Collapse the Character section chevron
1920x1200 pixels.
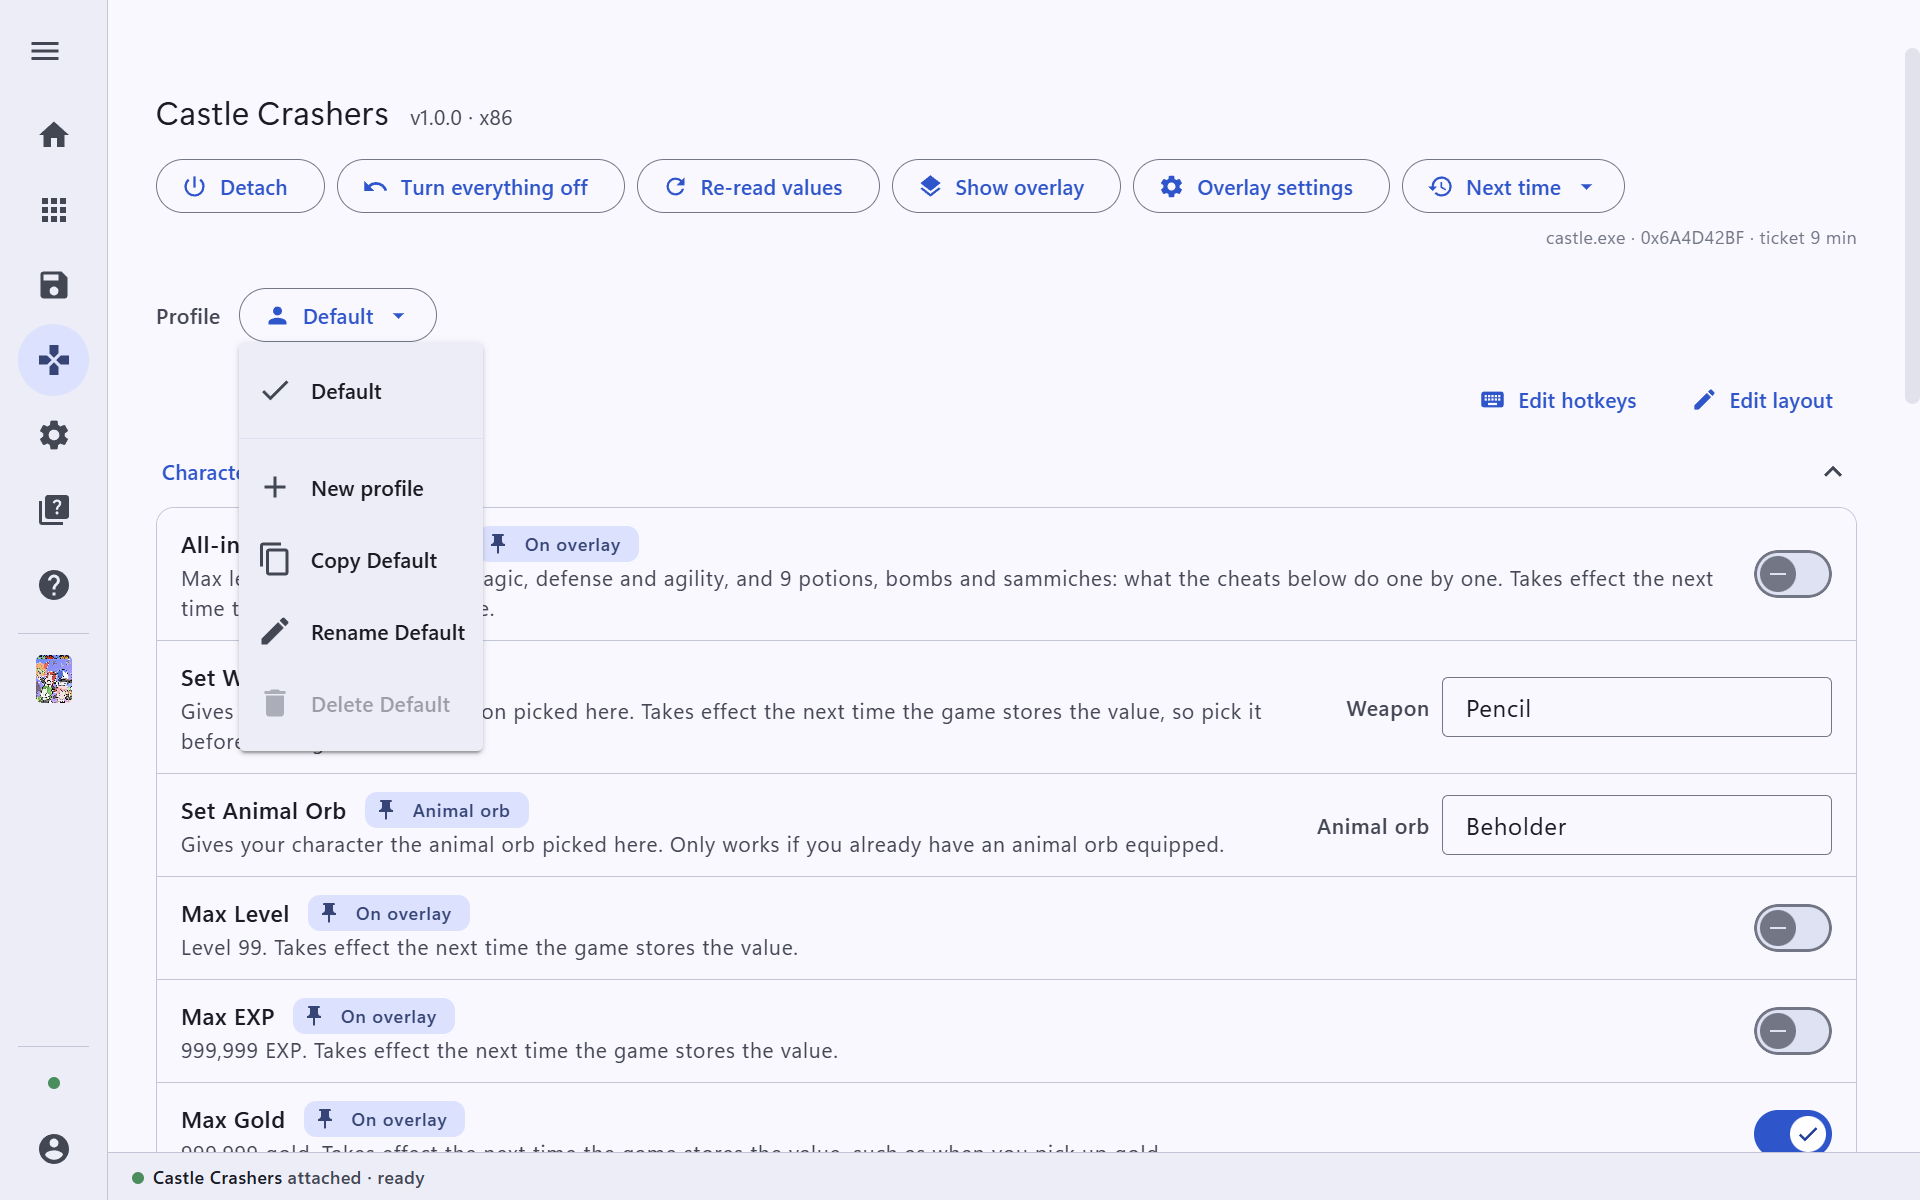point(1833,472)
